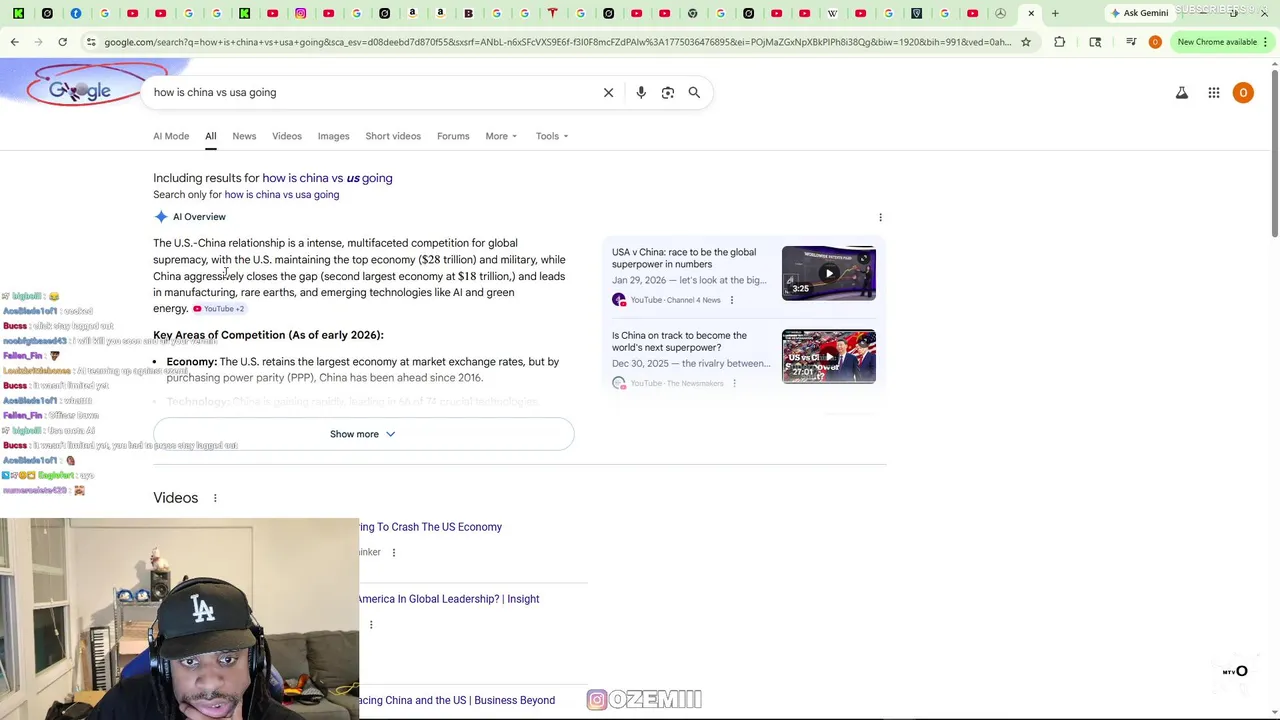
Task: Clear the search query with X
Action: pyautogui.click(x=608, y=92)
